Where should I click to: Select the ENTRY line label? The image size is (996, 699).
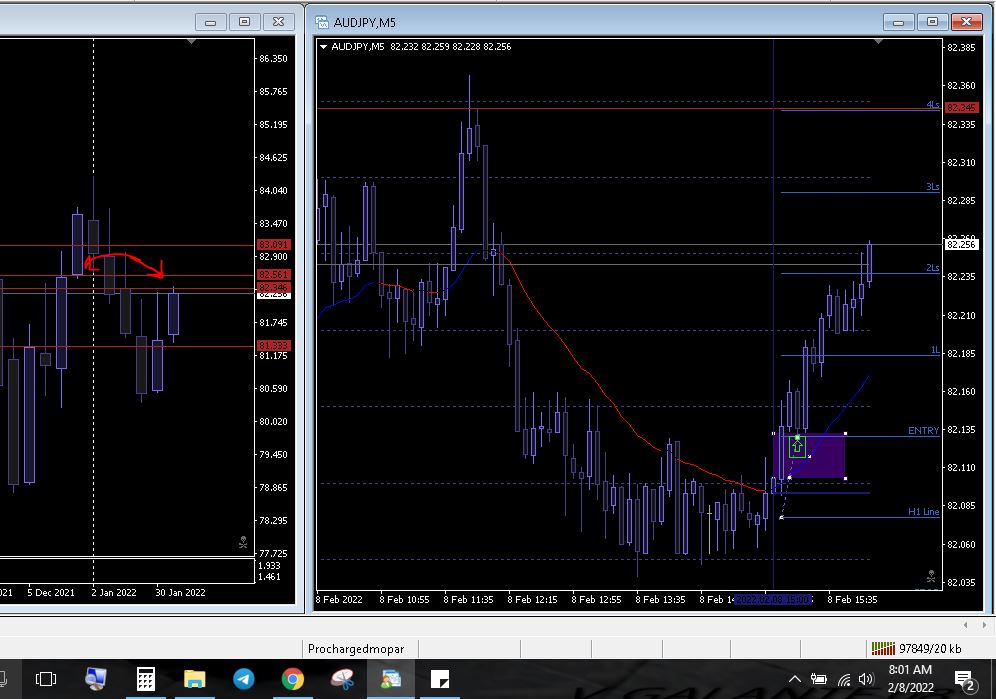(x=923, y=430)
